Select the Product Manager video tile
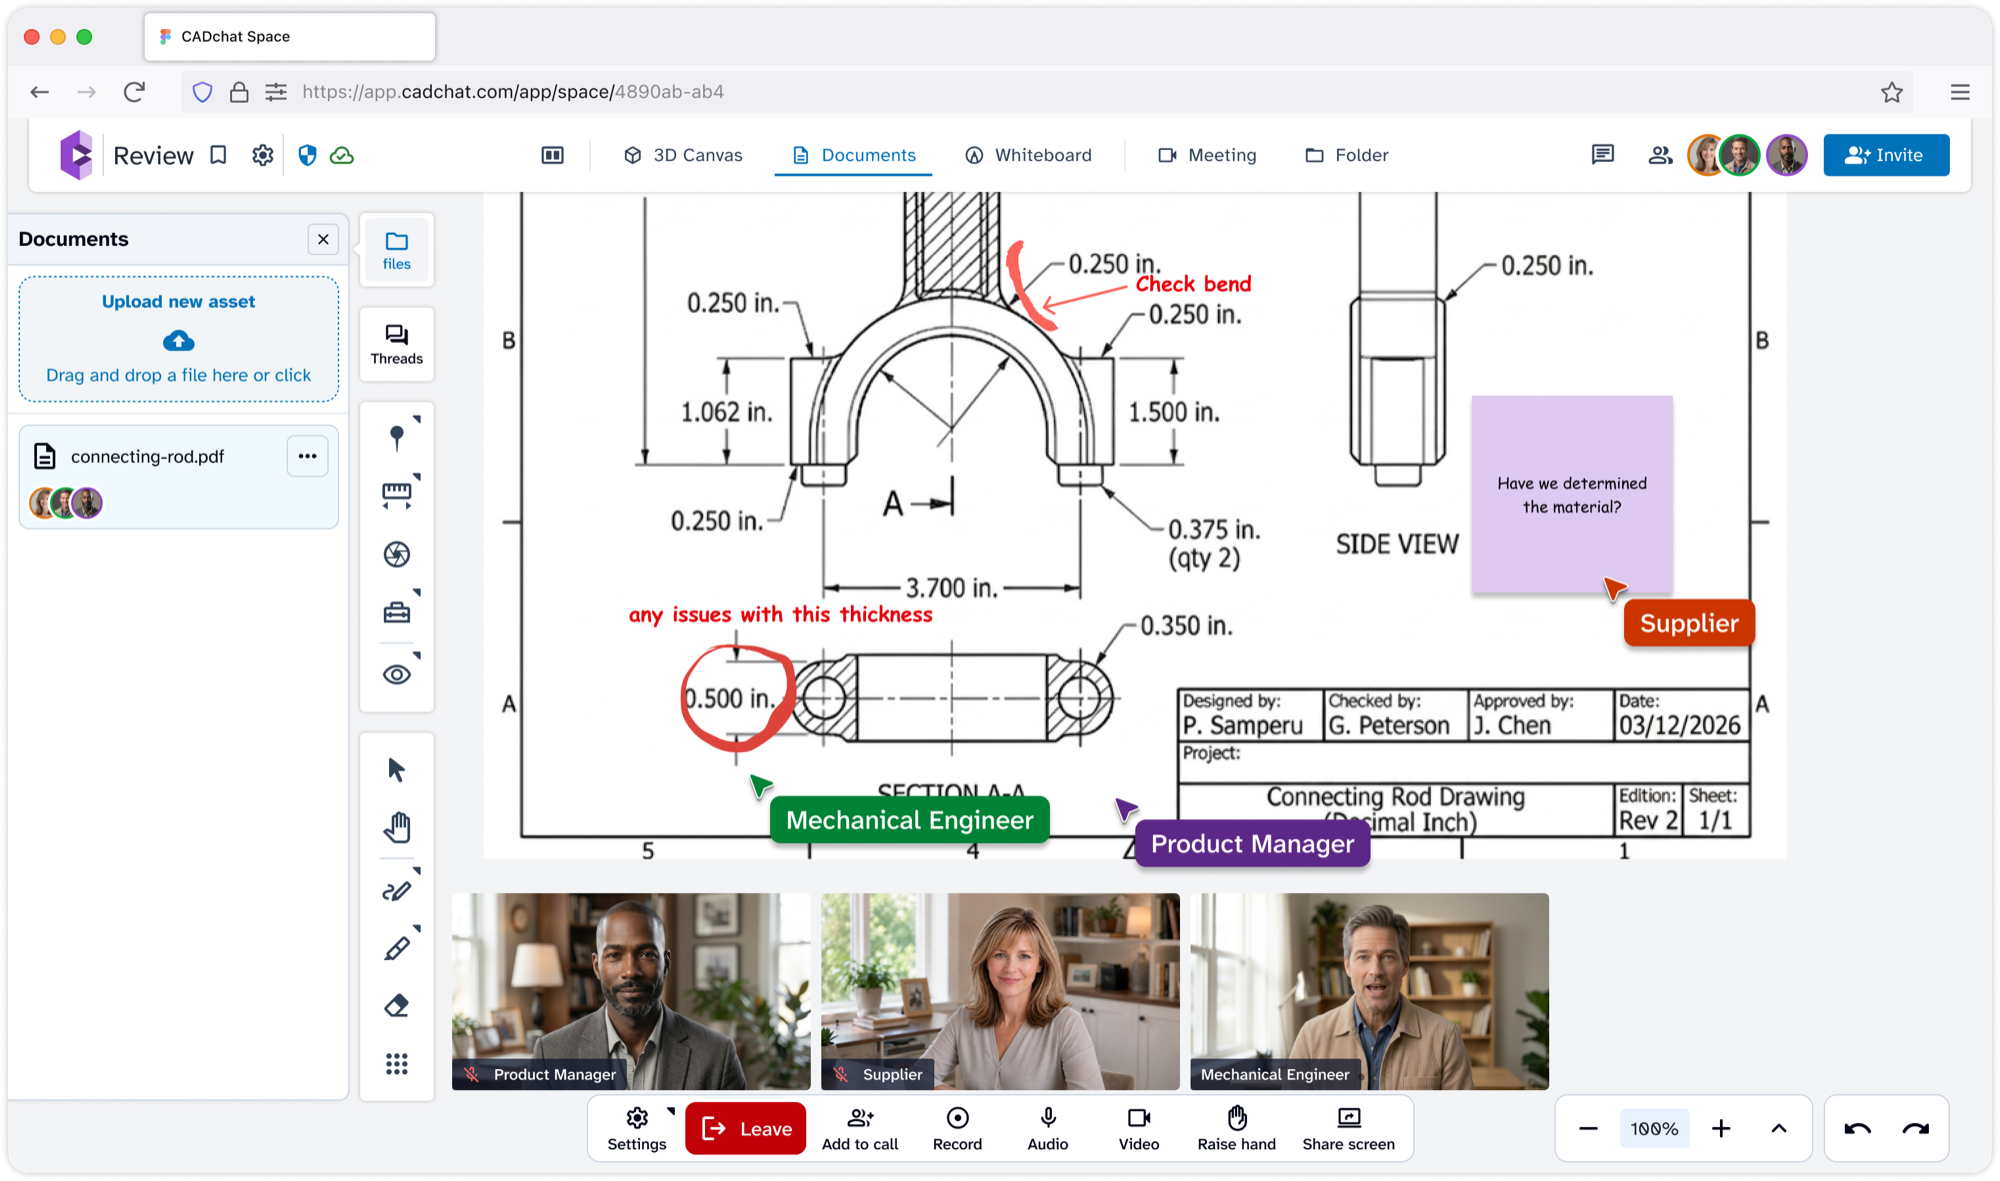Screen dimensions: 2000x1181 [x=631, y=991]
